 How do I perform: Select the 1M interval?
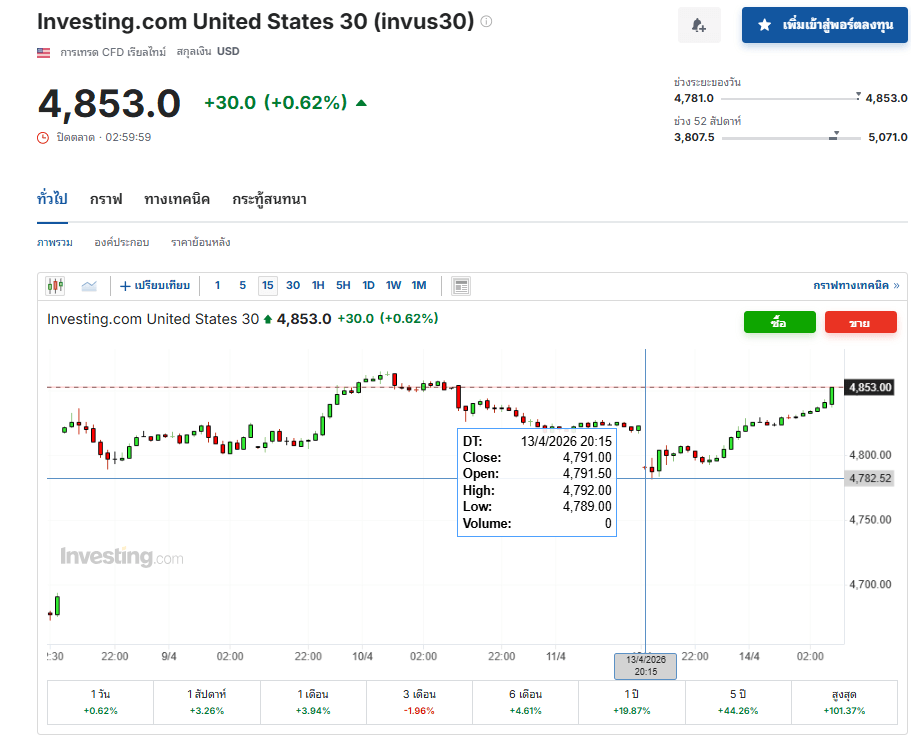pos(419,285)
